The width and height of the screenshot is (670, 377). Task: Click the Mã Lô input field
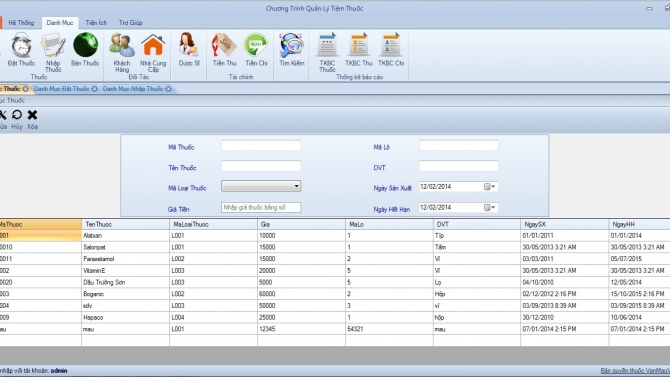(x=459, y=145)
